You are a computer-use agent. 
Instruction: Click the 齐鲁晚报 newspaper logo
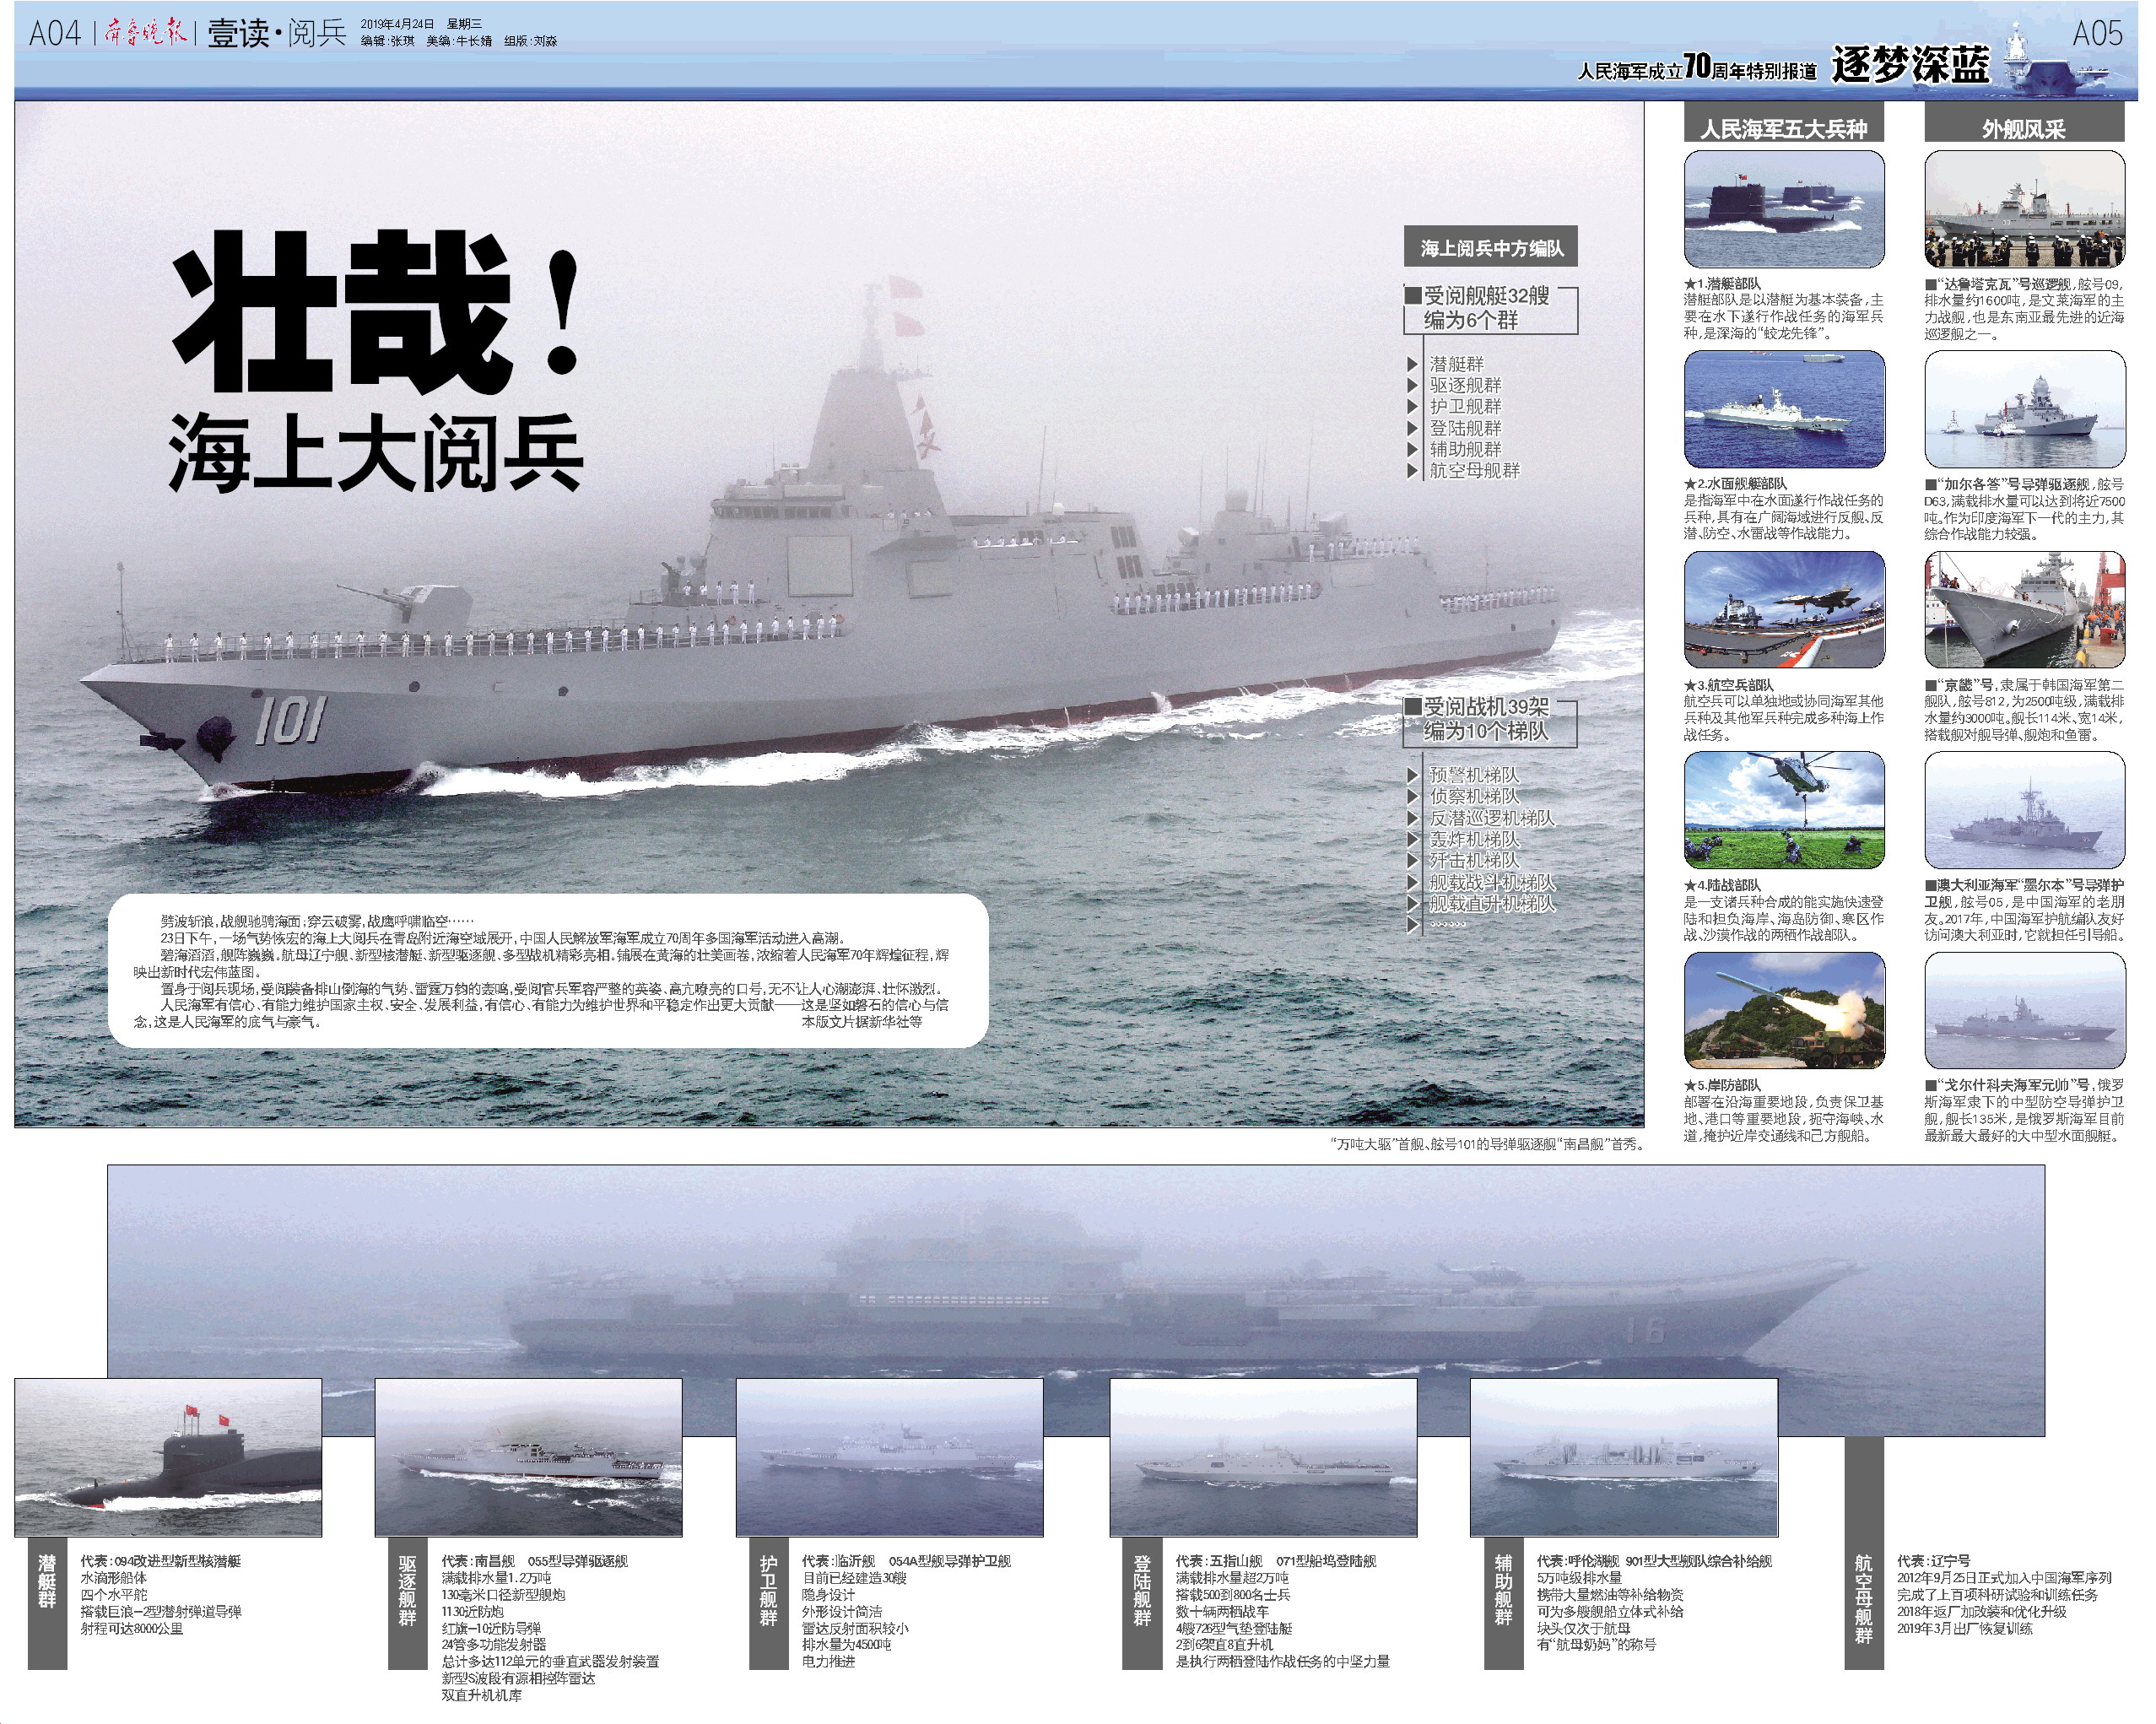[147, 34]
